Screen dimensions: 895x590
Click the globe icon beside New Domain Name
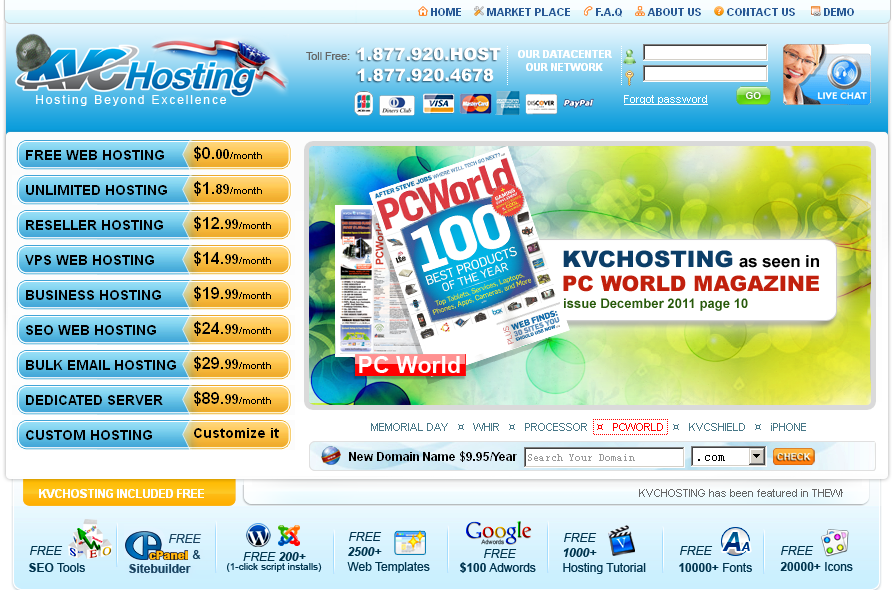331,456
